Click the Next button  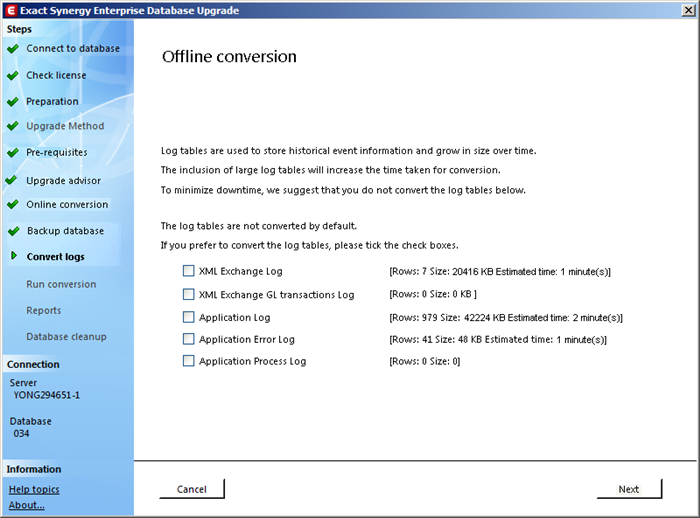click(x=629, y=489)
